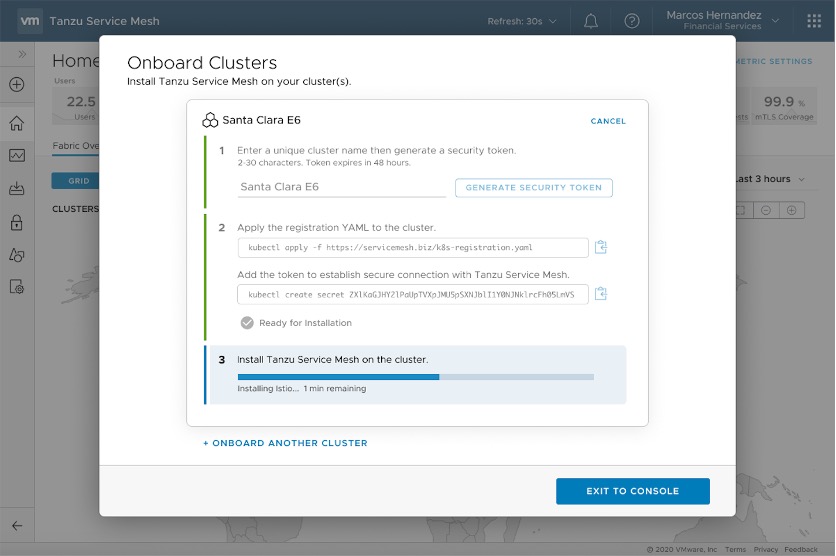
Task: Open Metric Settings link
Action: coord(774,61)
